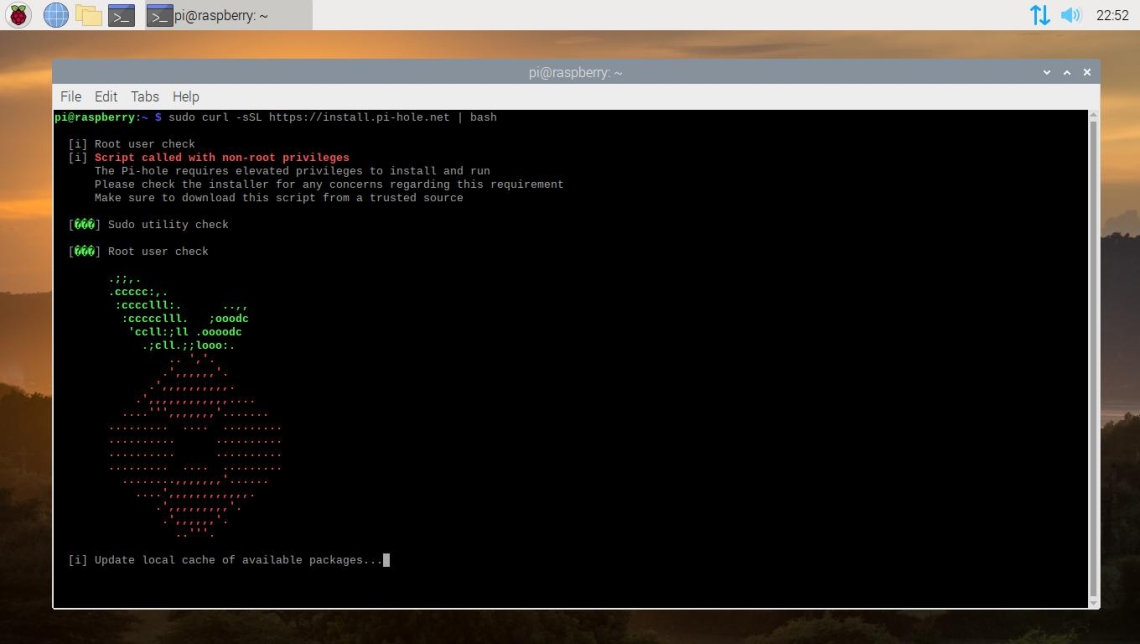Image resolution: width=1140 pixels, height=644 pixels.
Task: Open the Edit menu of the terminal
Action: (x=105, y=96)
